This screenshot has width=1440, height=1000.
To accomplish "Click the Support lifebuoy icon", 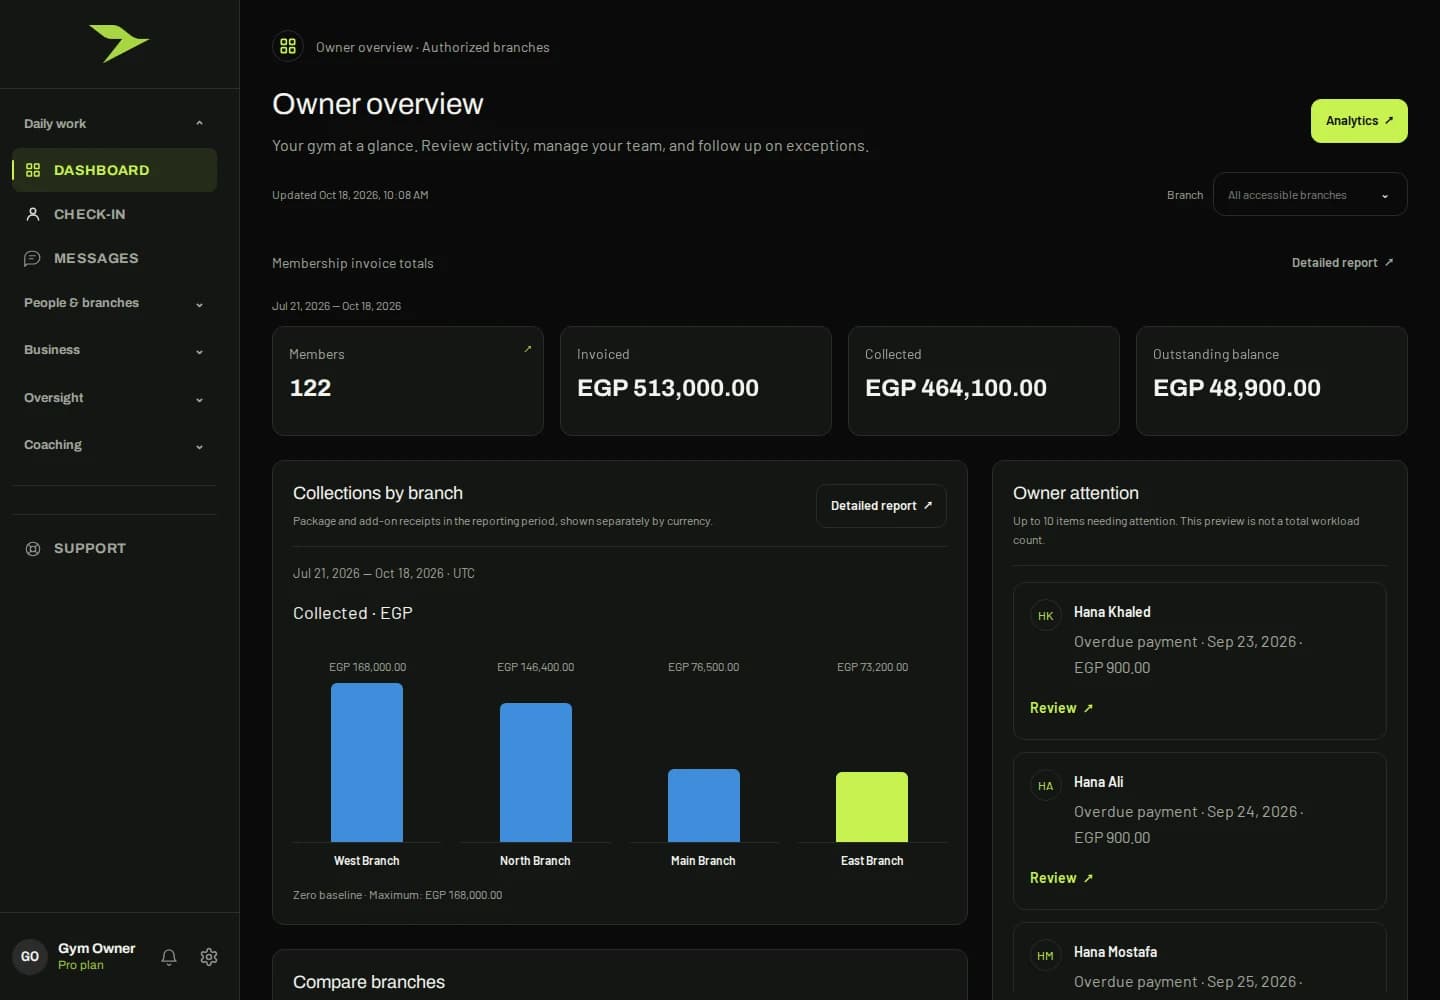I will (33, 548).
